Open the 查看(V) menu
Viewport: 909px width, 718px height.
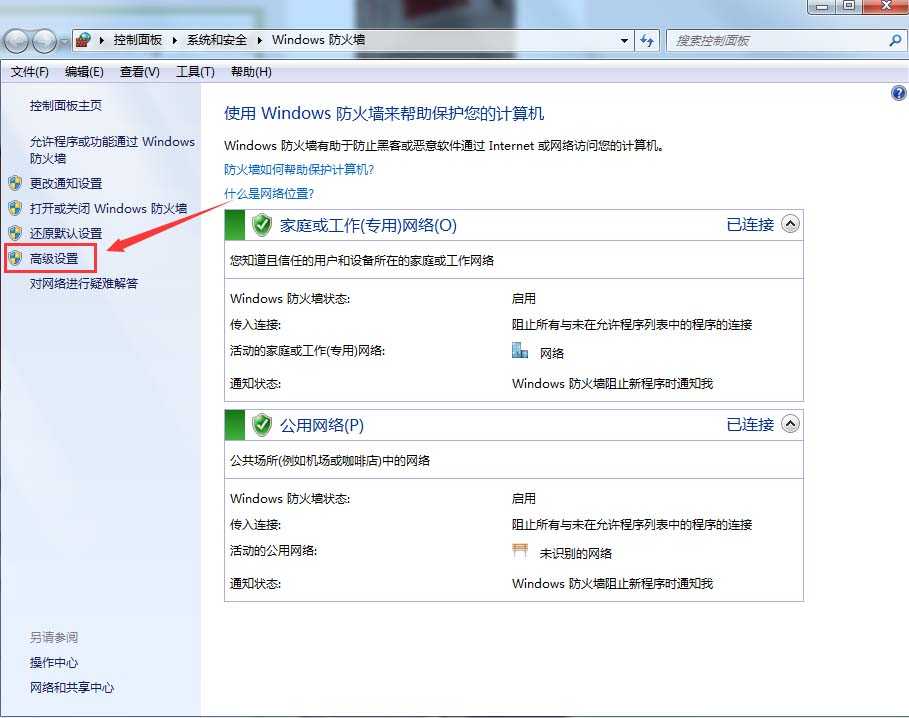click(x=139, y=71)
